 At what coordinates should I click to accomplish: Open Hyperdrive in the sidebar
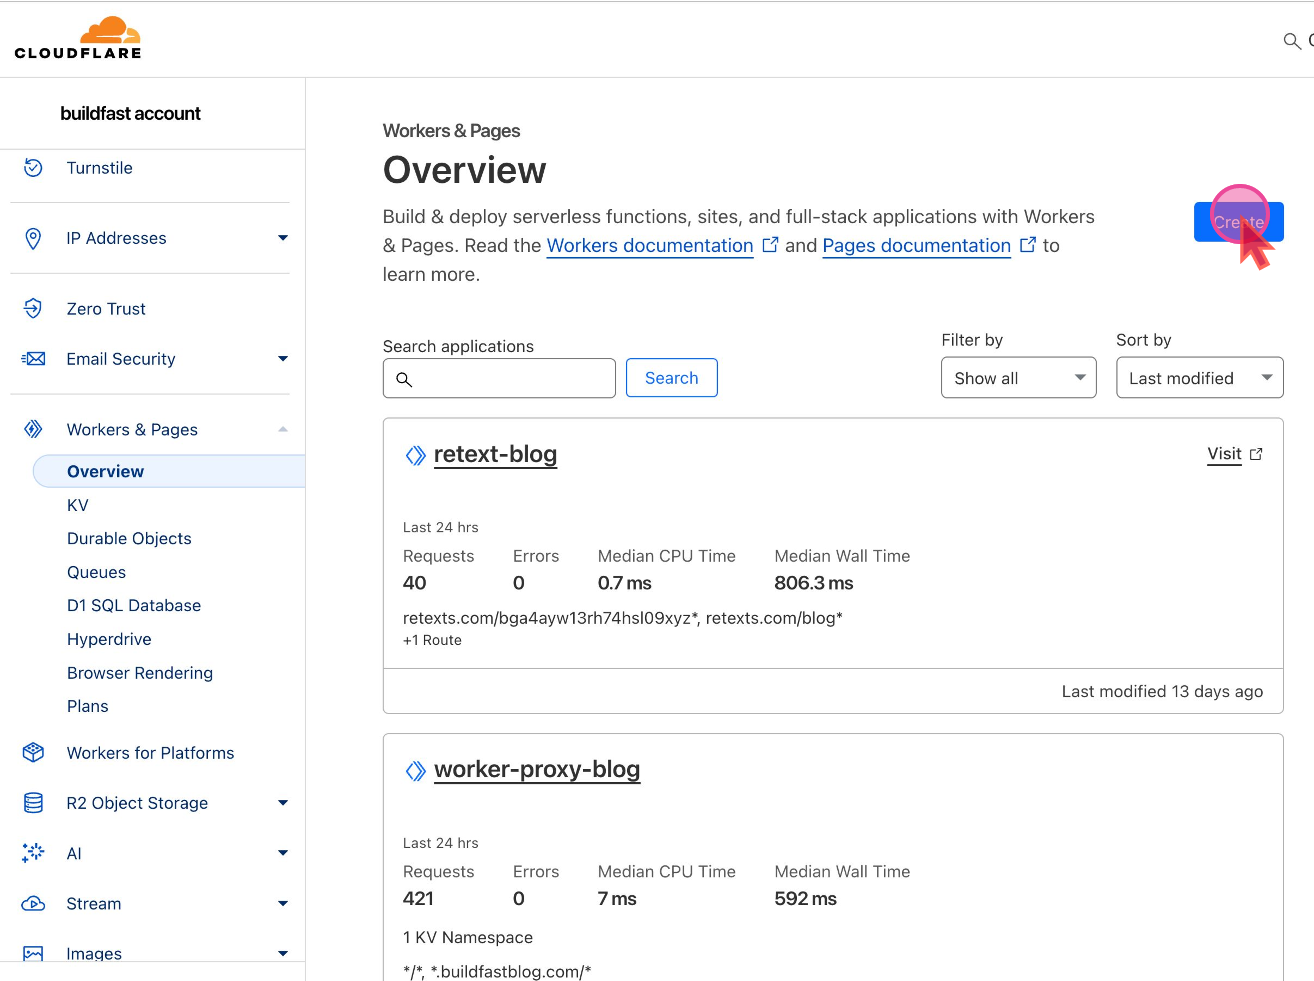[x=109, y=639]
